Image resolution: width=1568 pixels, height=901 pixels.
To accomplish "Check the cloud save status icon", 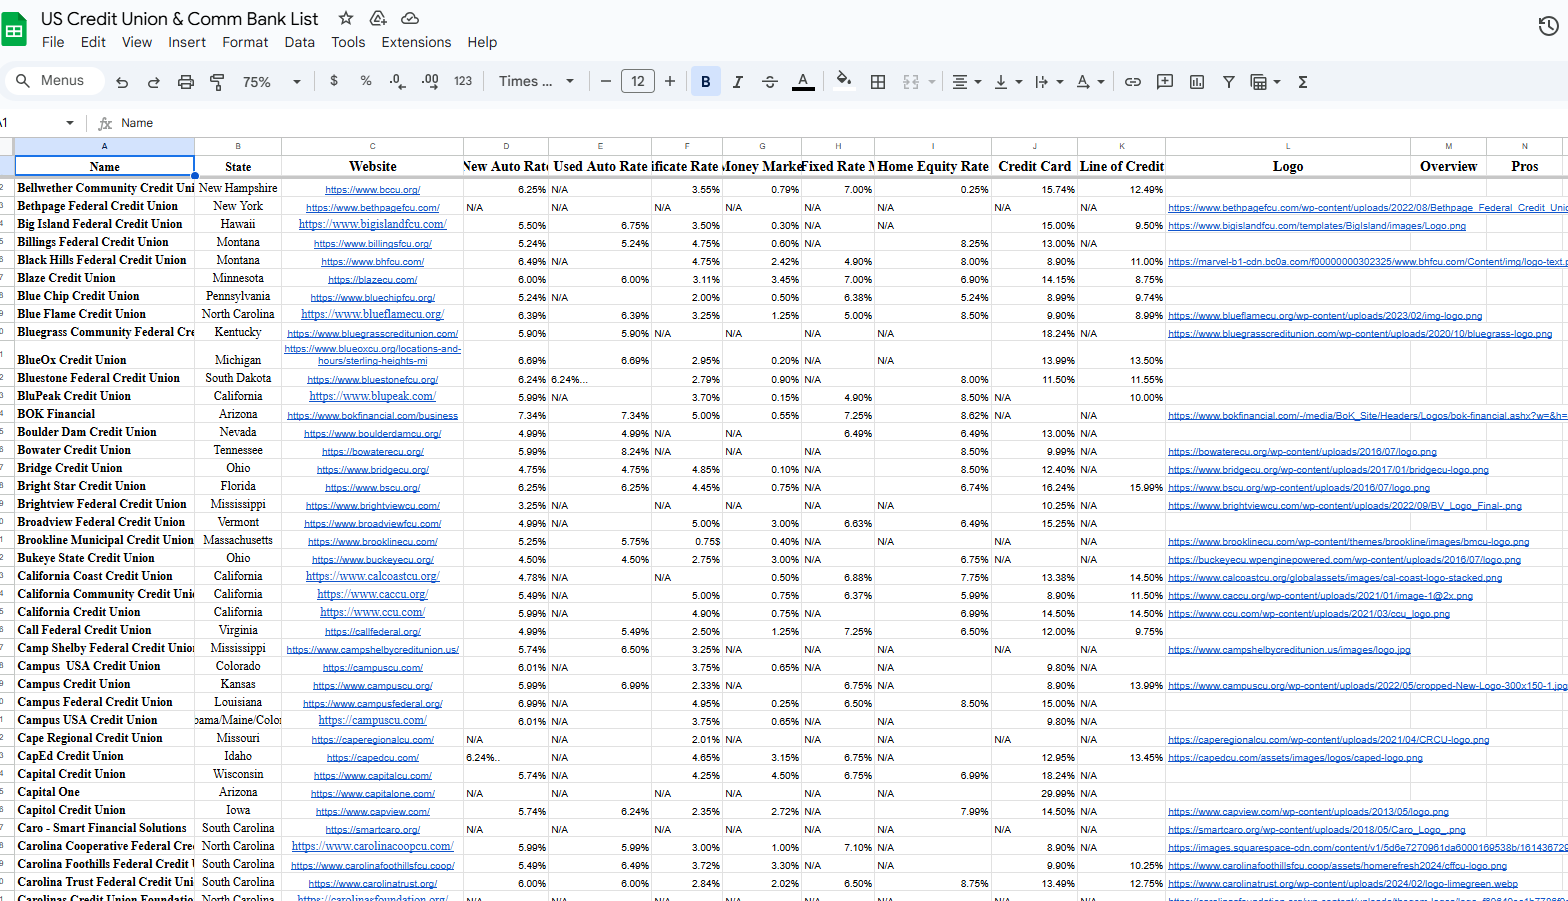I will click(x=410, y=18).
